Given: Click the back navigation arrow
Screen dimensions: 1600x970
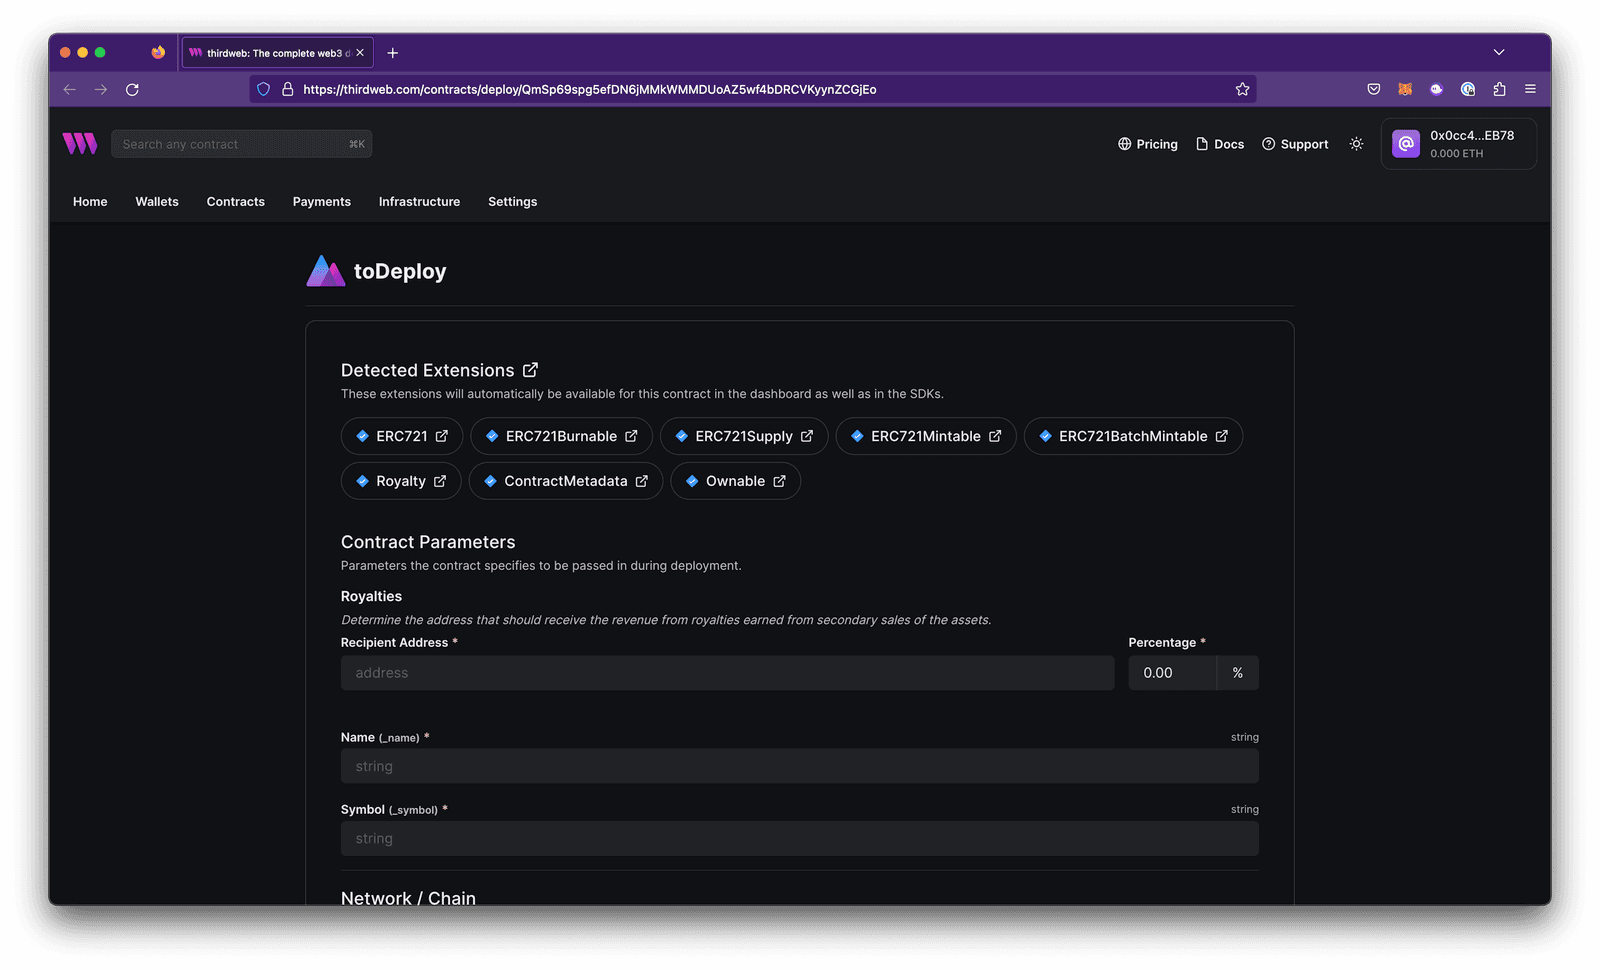Looking at the screenshot, I should [x=69, y=89].
